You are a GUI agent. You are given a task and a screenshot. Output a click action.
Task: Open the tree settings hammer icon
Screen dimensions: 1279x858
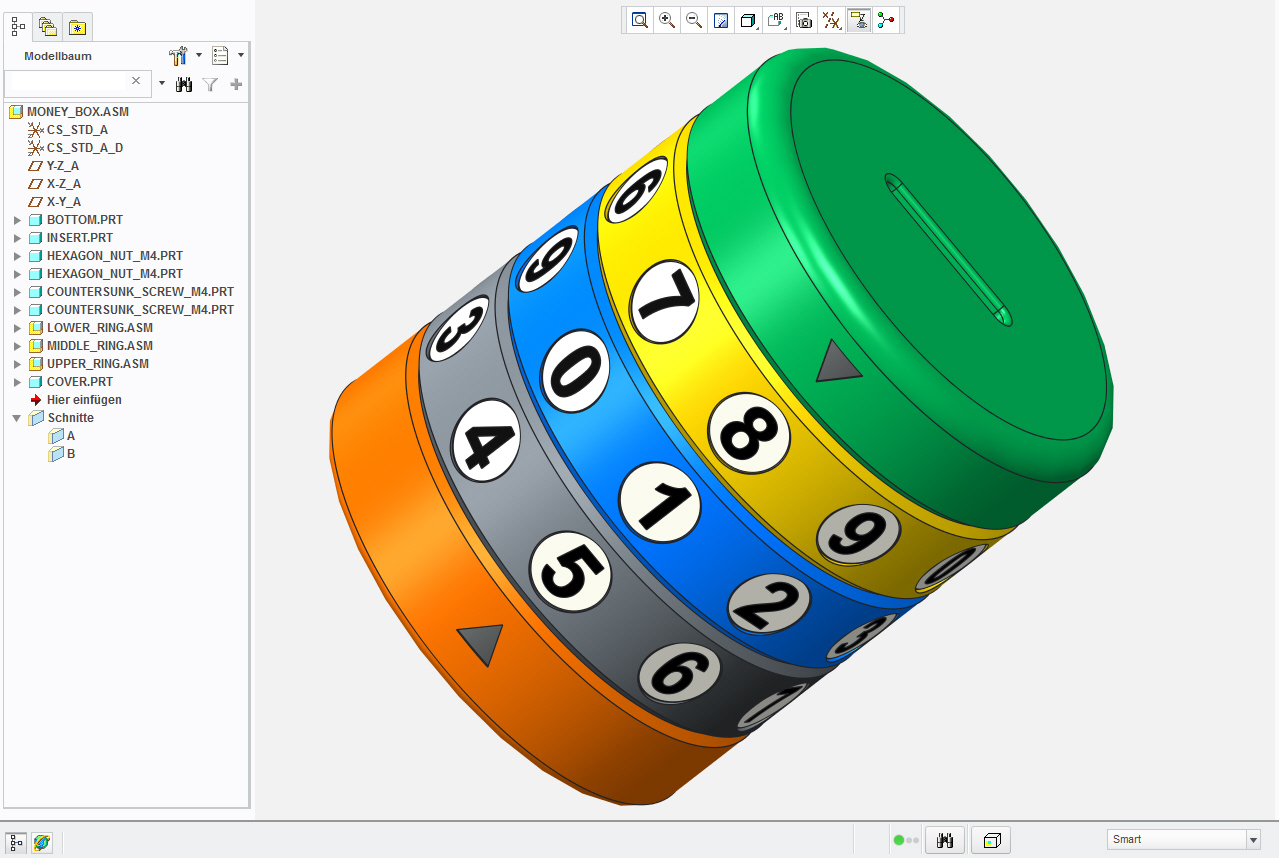[x=179, y=56]
